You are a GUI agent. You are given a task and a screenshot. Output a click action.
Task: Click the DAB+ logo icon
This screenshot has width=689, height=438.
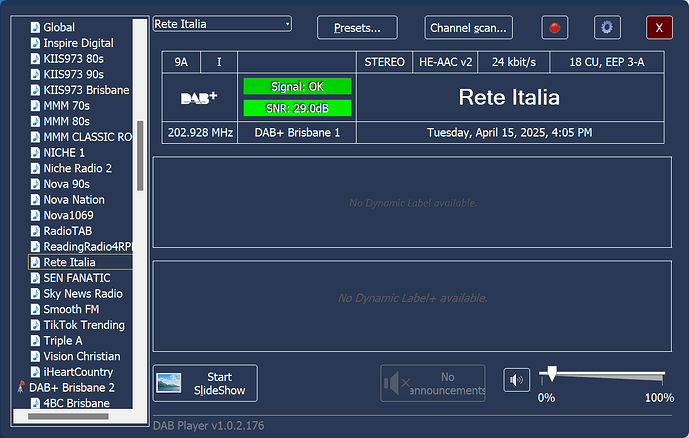pyautogui.click(x=199, y=98)
